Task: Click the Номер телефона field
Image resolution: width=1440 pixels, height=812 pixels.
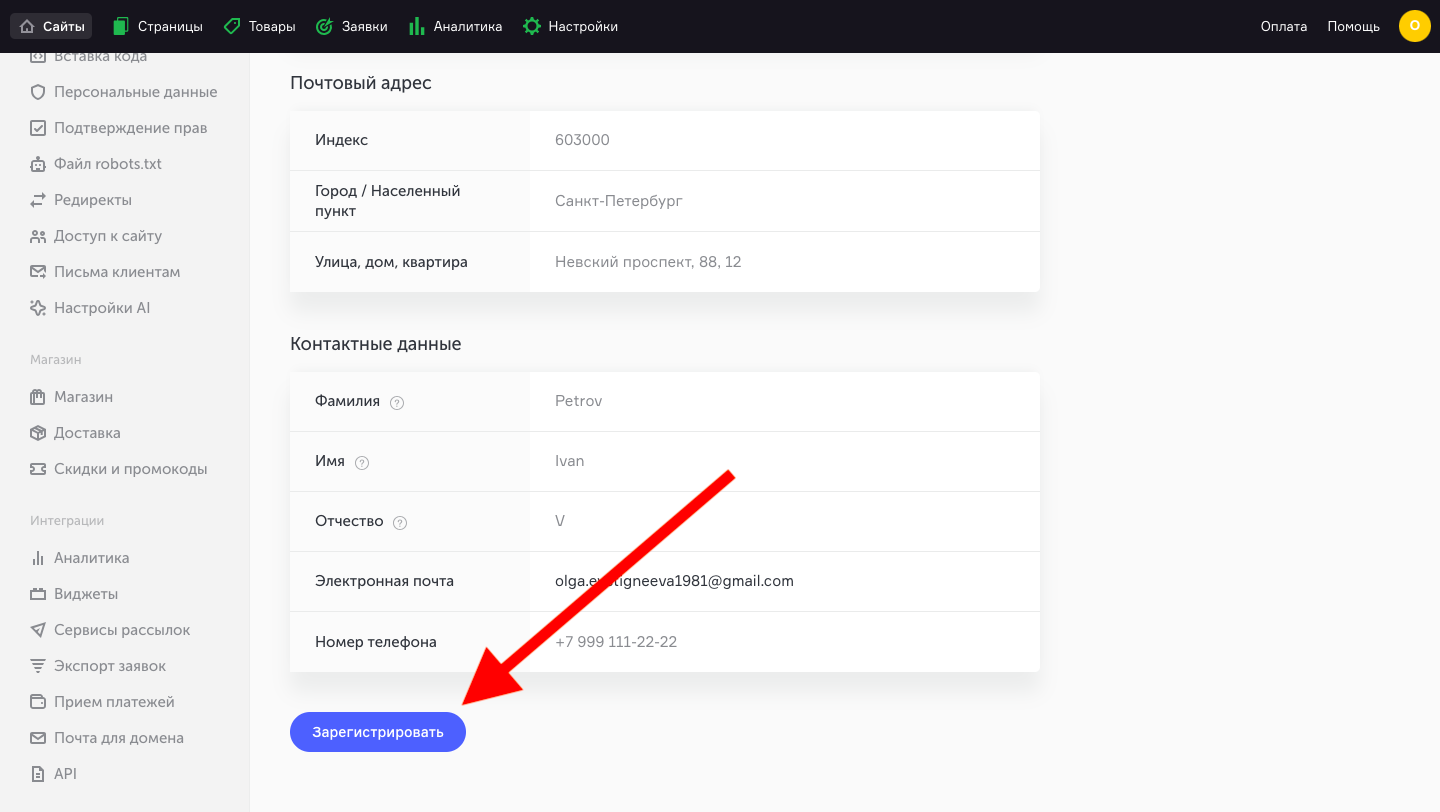Action: (785, 642)
